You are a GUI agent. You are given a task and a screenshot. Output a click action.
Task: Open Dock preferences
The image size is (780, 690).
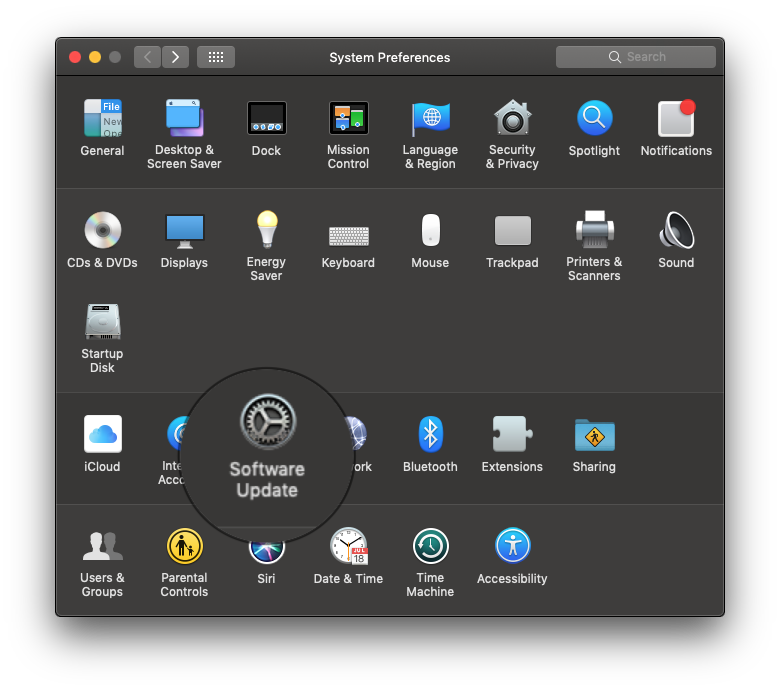coord(266,119)
